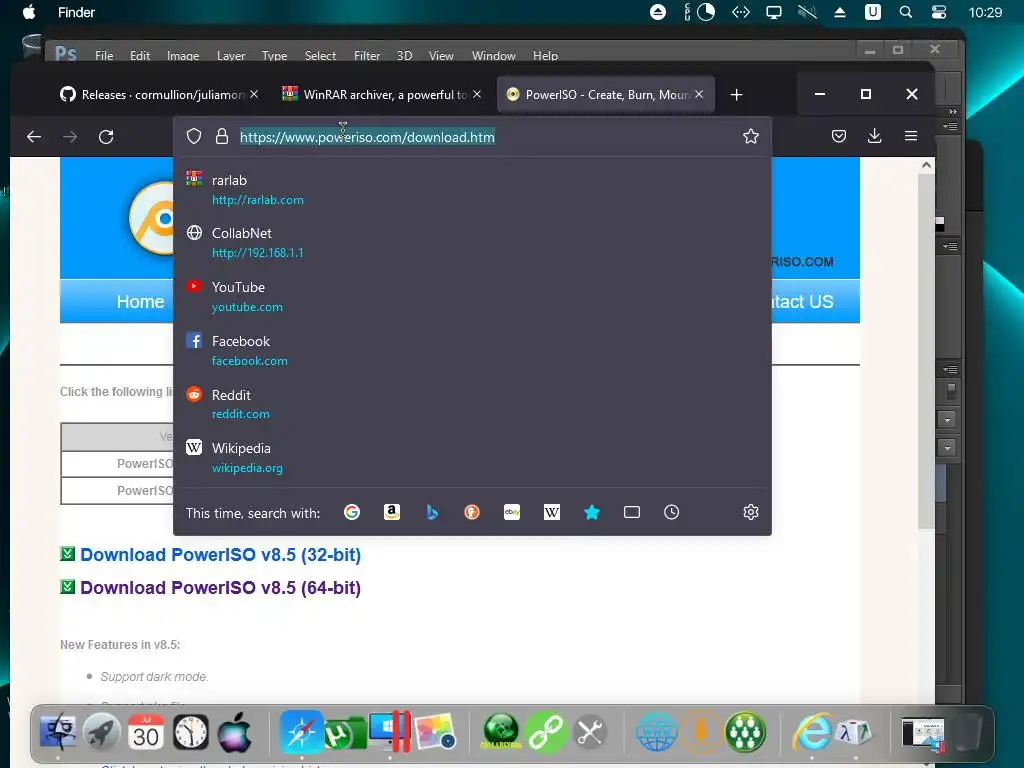This screenshot has height=768, width=1024.
Task: Choose the YouTube suggestion
Action: coord(472,296)
